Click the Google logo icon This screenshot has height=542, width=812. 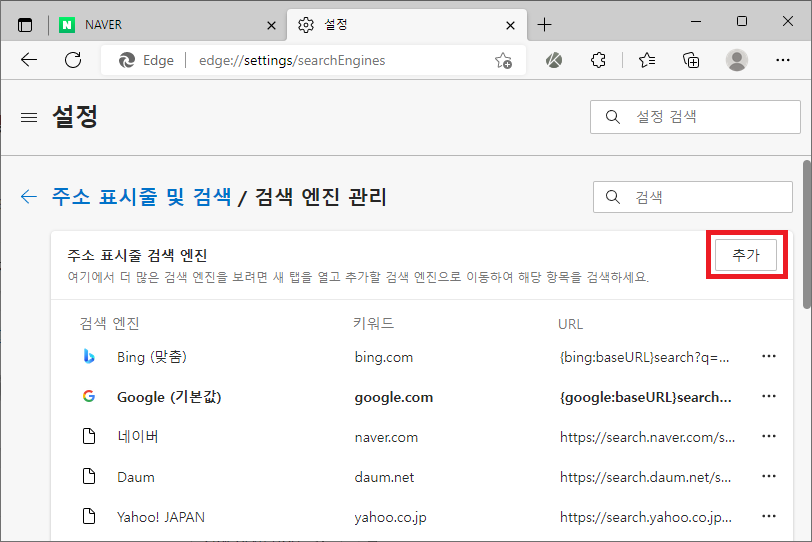[89, 397]
